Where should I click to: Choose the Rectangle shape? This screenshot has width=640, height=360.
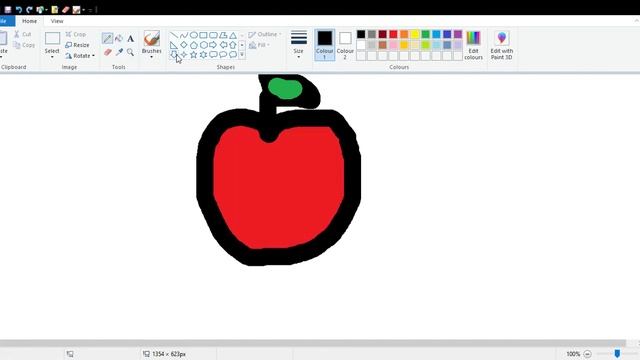[x=203, y=35]
